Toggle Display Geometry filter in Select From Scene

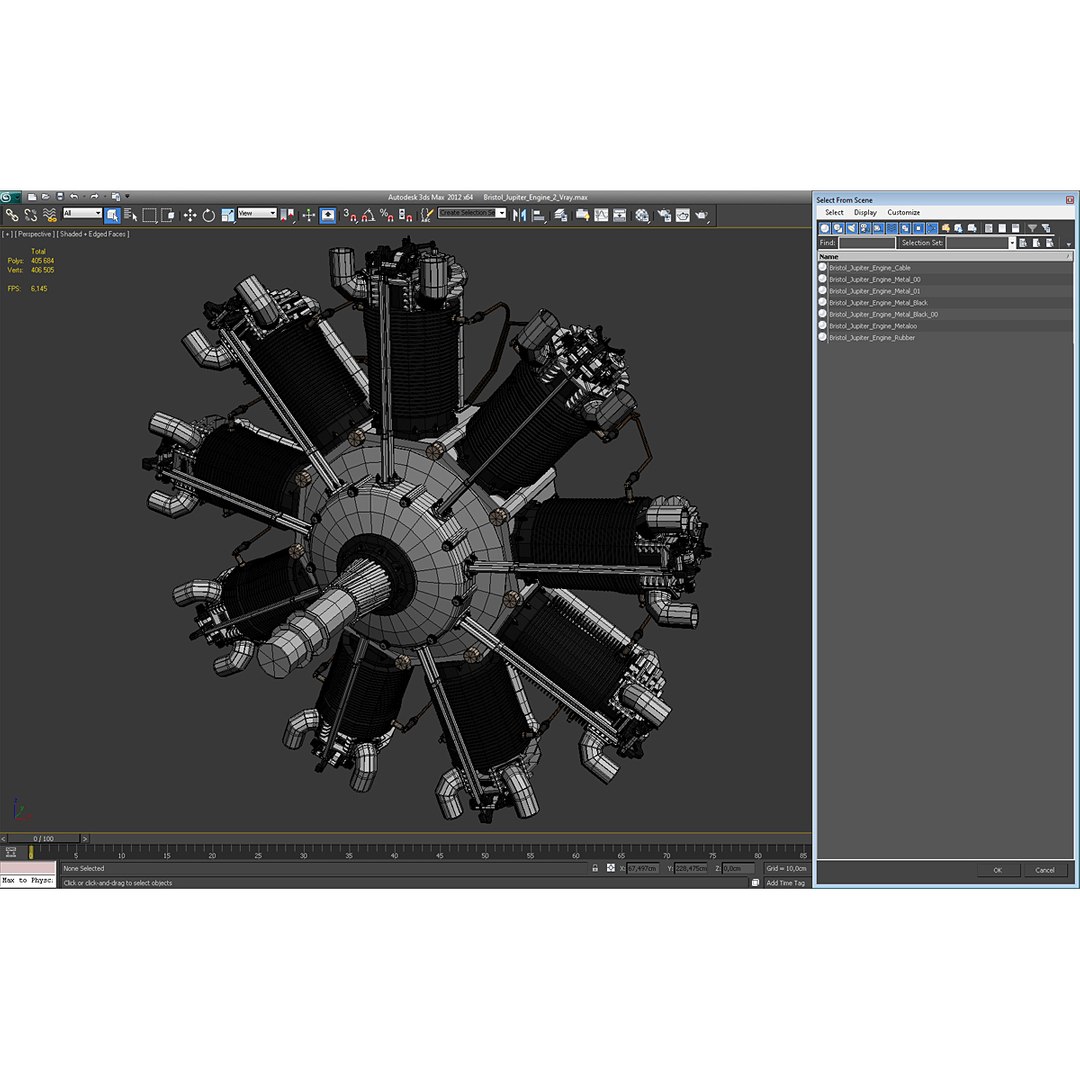coord(824,228)
